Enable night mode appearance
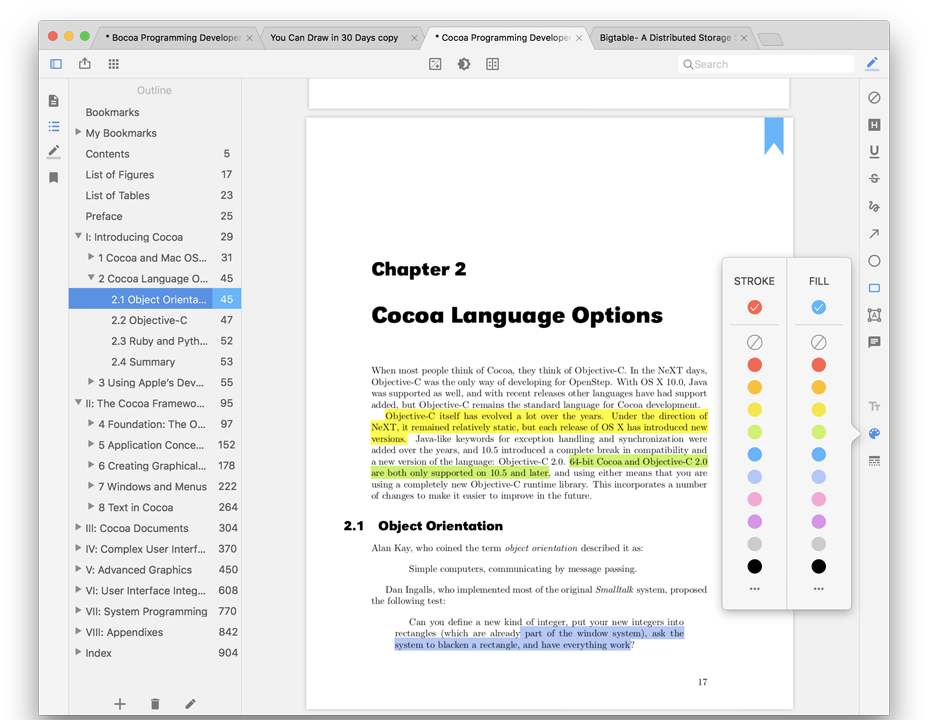This screenshot has width=928, height=720. pyautogui.click(x=461, y=63)
